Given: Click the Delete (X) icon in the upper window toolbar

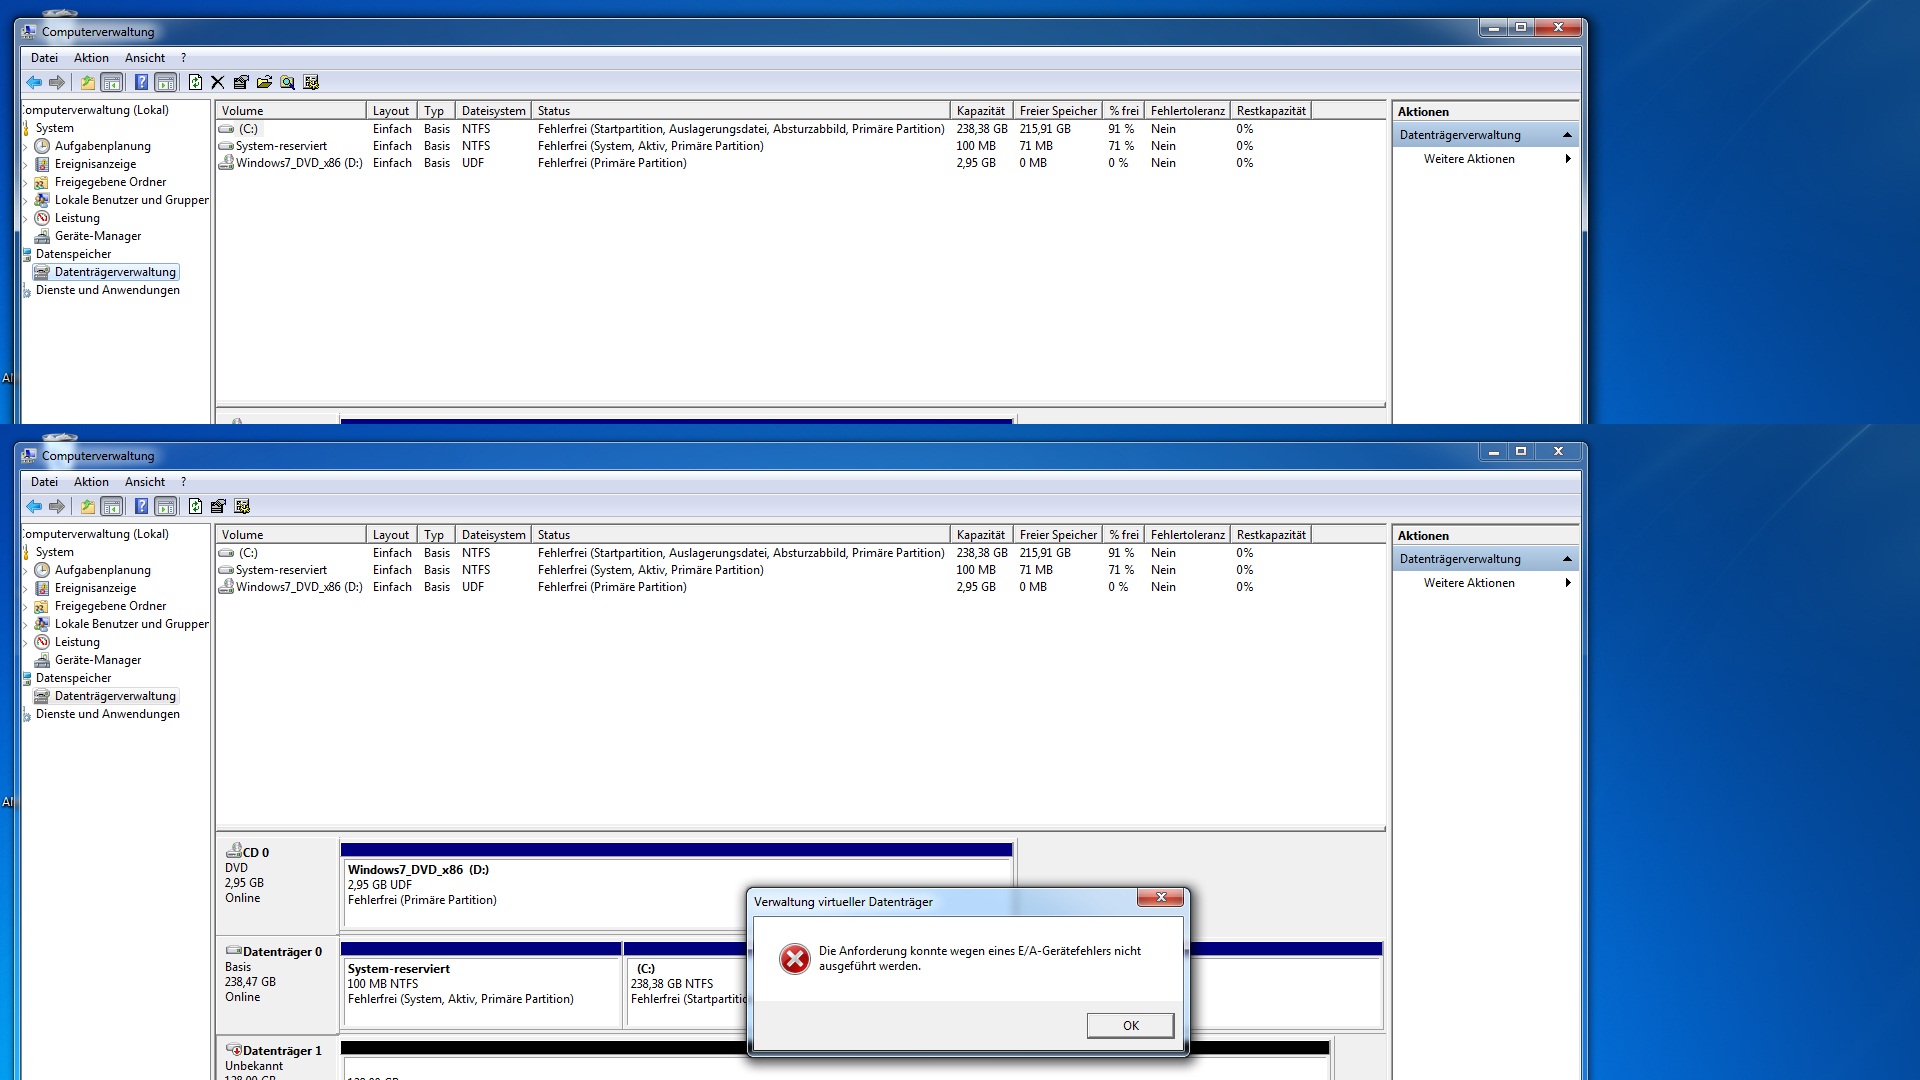Looking at the screenshot, I should coord(218,83).
